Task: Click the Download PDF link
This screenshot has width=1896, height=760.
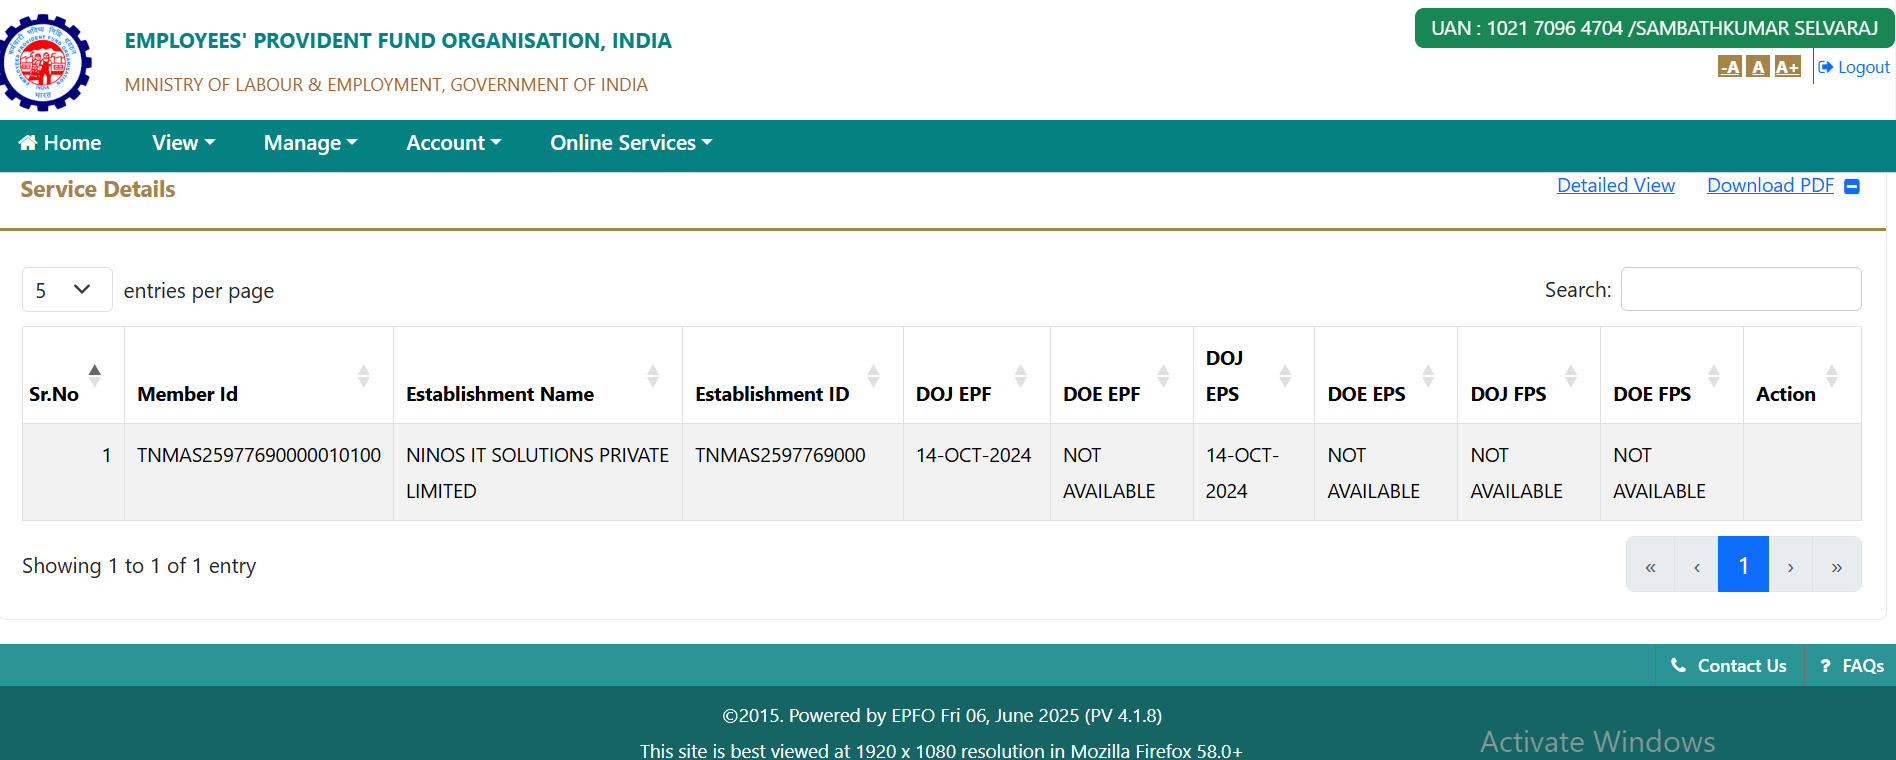Action: click(1769, 185)
